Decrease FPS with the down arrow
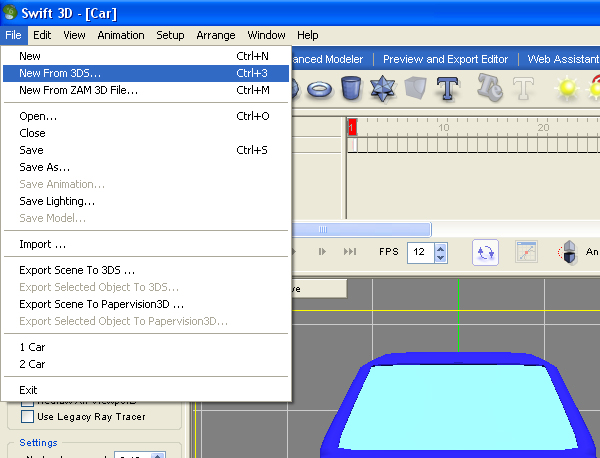 (x=440, y=258)
